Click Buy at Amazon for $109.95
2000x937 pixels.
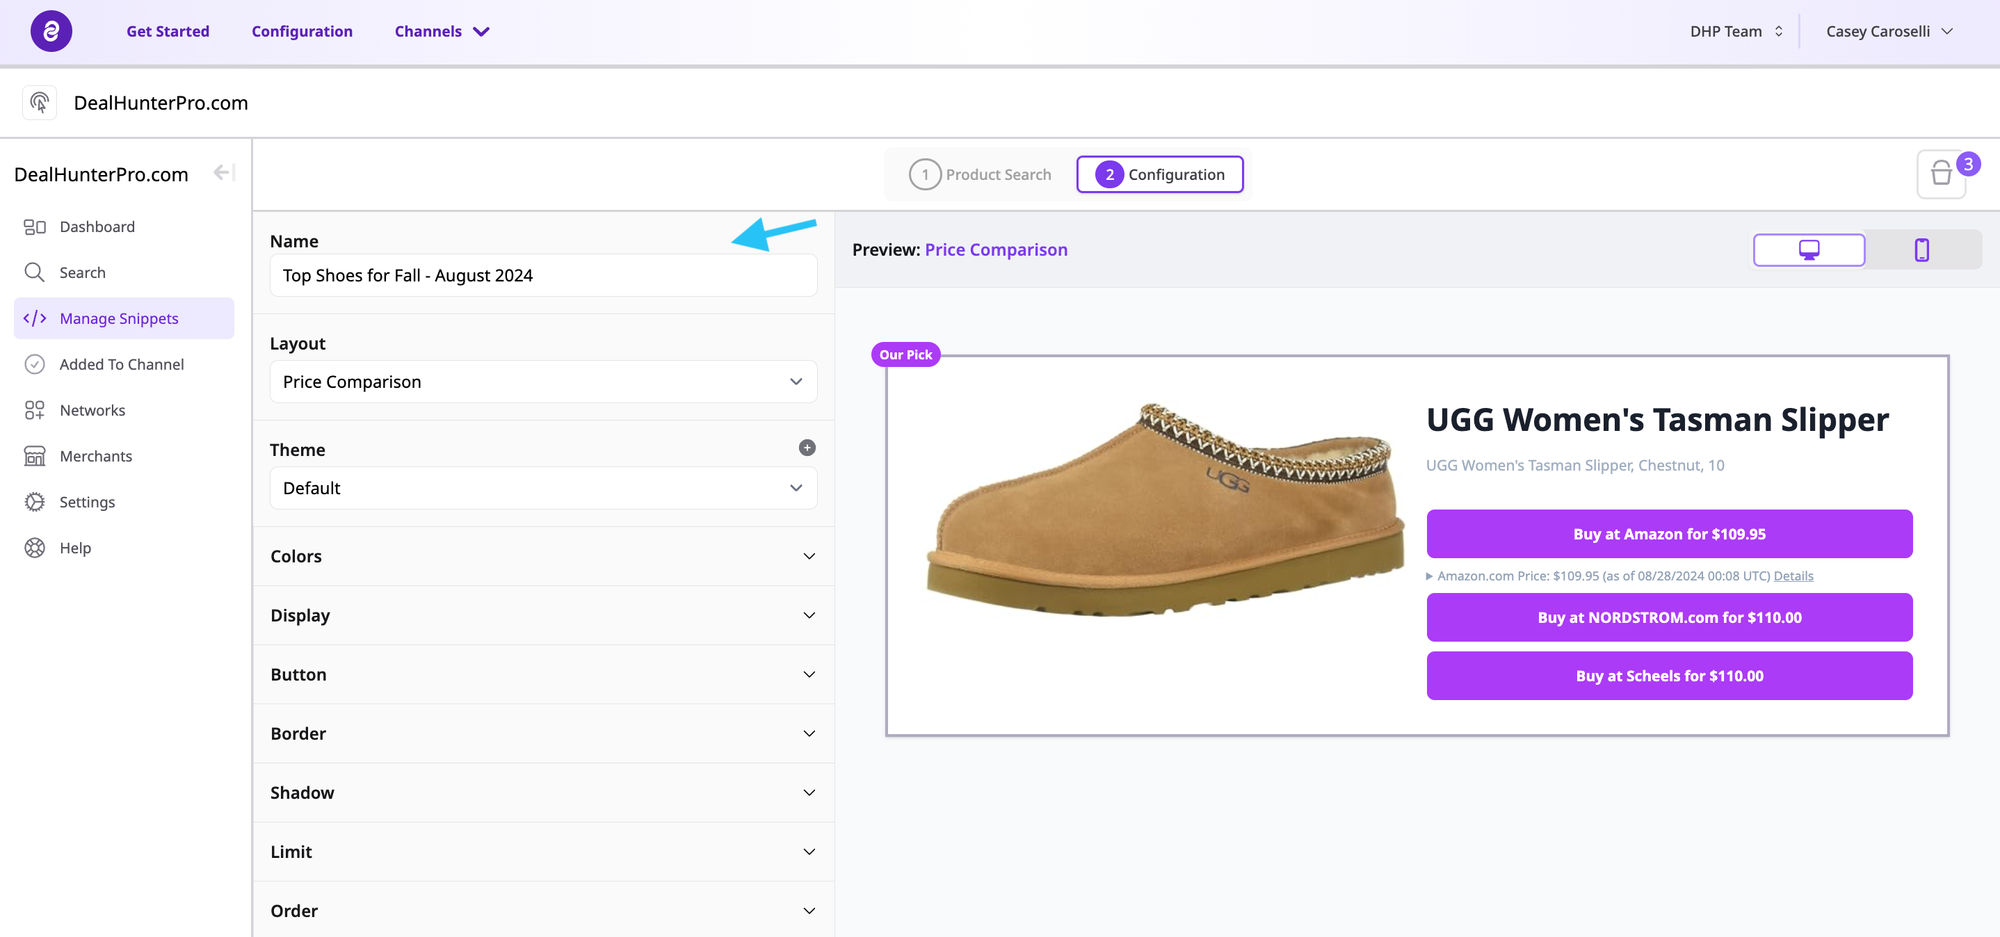[x=1669, y=534]
